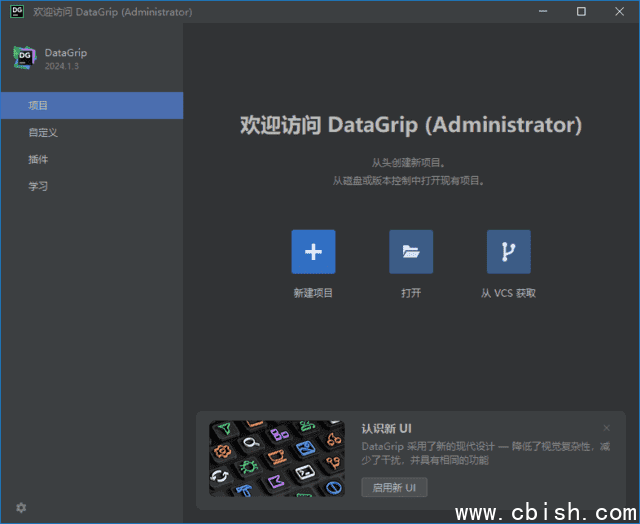Go to the 学习 tab
Screen dimensions: 640x524
pyautogui.click(x=92, y=187)
